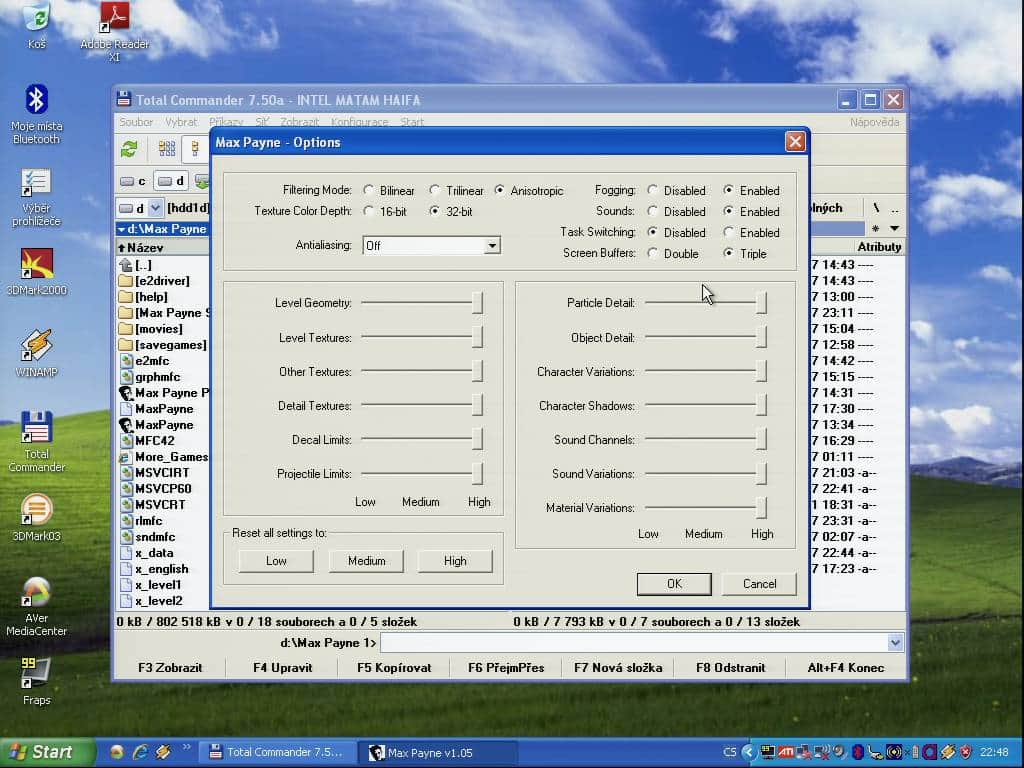Launch WINAMP desktop shortcut
This screenshot has width=1024, height=768.
[x=37, y=353]
